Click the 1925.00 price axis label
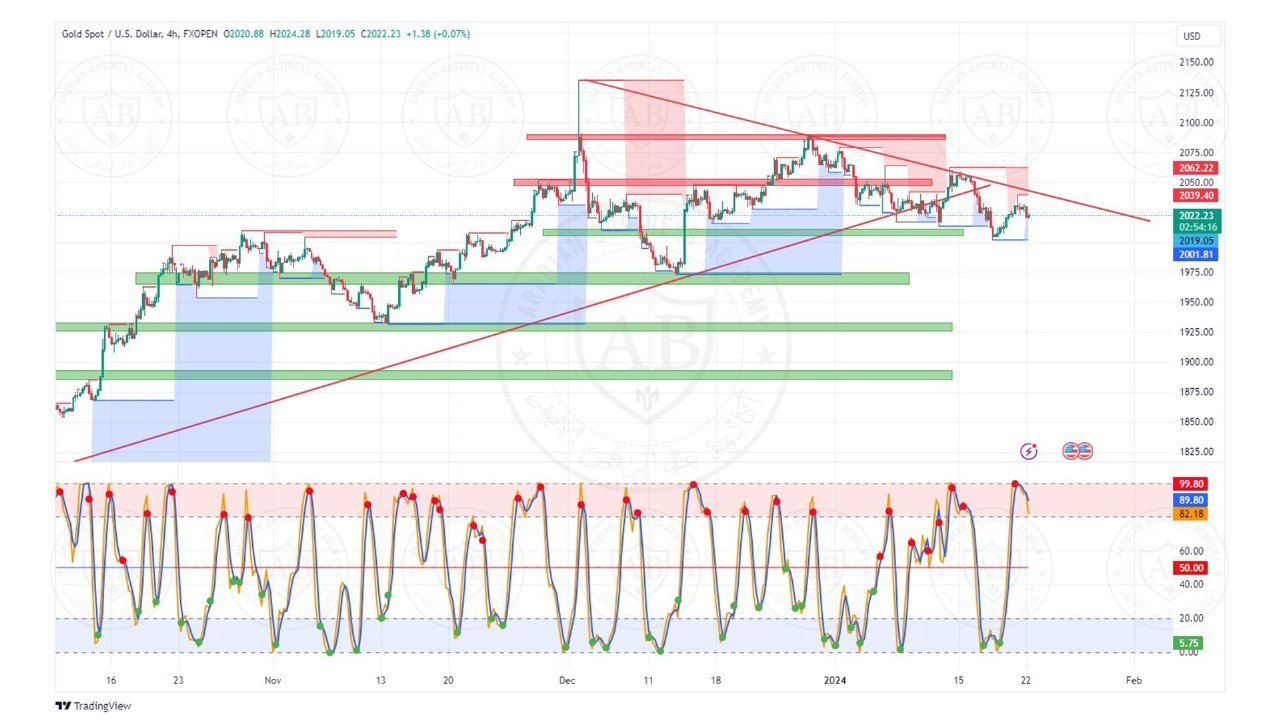This screenshot has width=1280, height=720. (1197, 332)
